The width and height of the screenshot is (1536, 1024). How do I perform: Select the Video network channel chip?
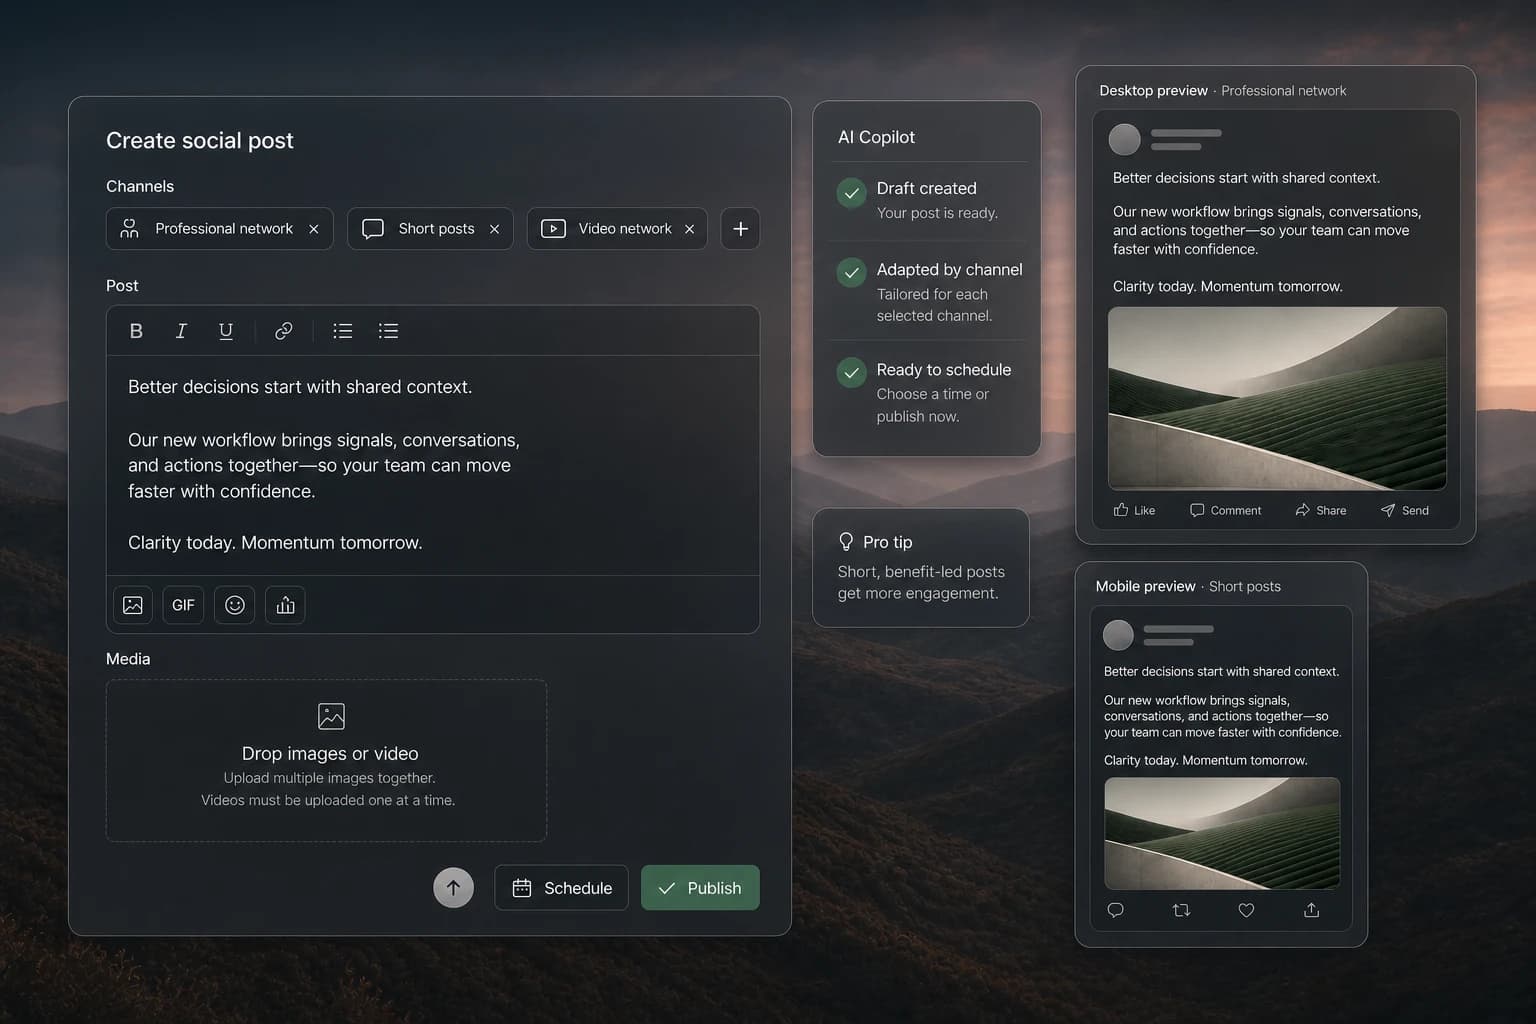pyautogui.click(x=617, y=229)
